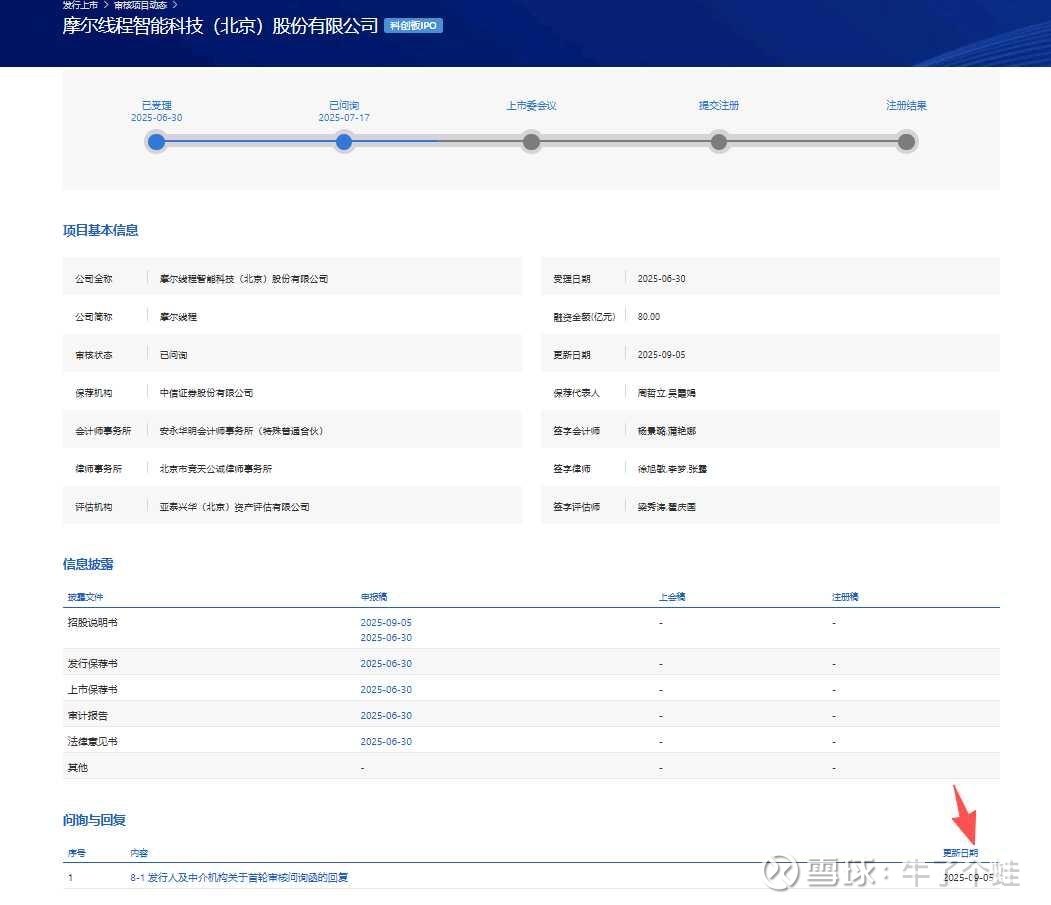
Task: Open the 上市保荐书 2025-06-30 link
Action: (386, 690)
